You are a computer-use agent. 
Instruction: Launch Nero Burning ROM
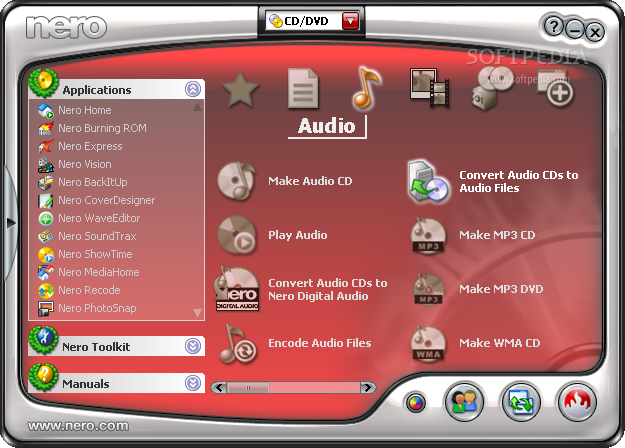click(x=102, y=128)
